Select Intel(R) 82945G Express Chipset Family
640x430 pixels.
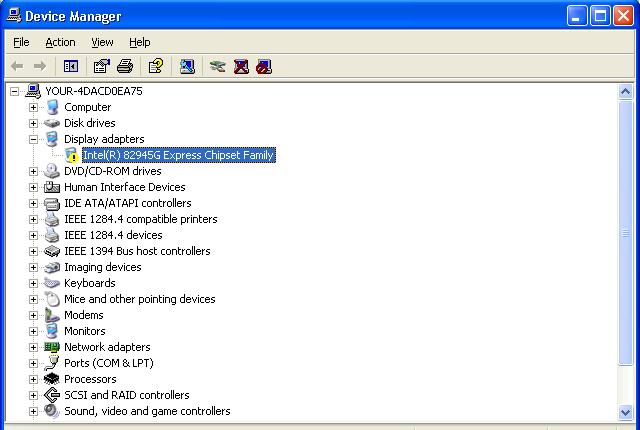[x=178, y=155]
